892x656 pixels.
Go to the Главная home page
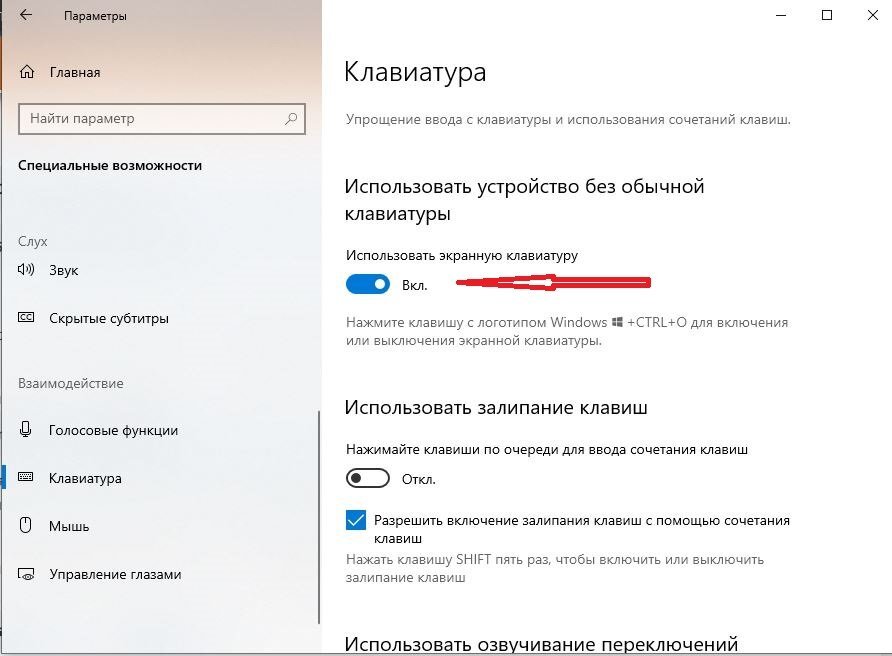pos(75,72)
